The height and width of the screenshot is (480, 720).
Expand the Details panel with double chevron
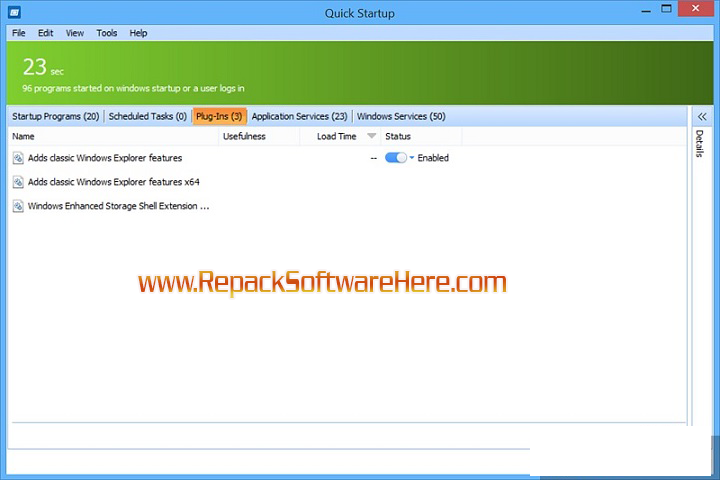702,117
